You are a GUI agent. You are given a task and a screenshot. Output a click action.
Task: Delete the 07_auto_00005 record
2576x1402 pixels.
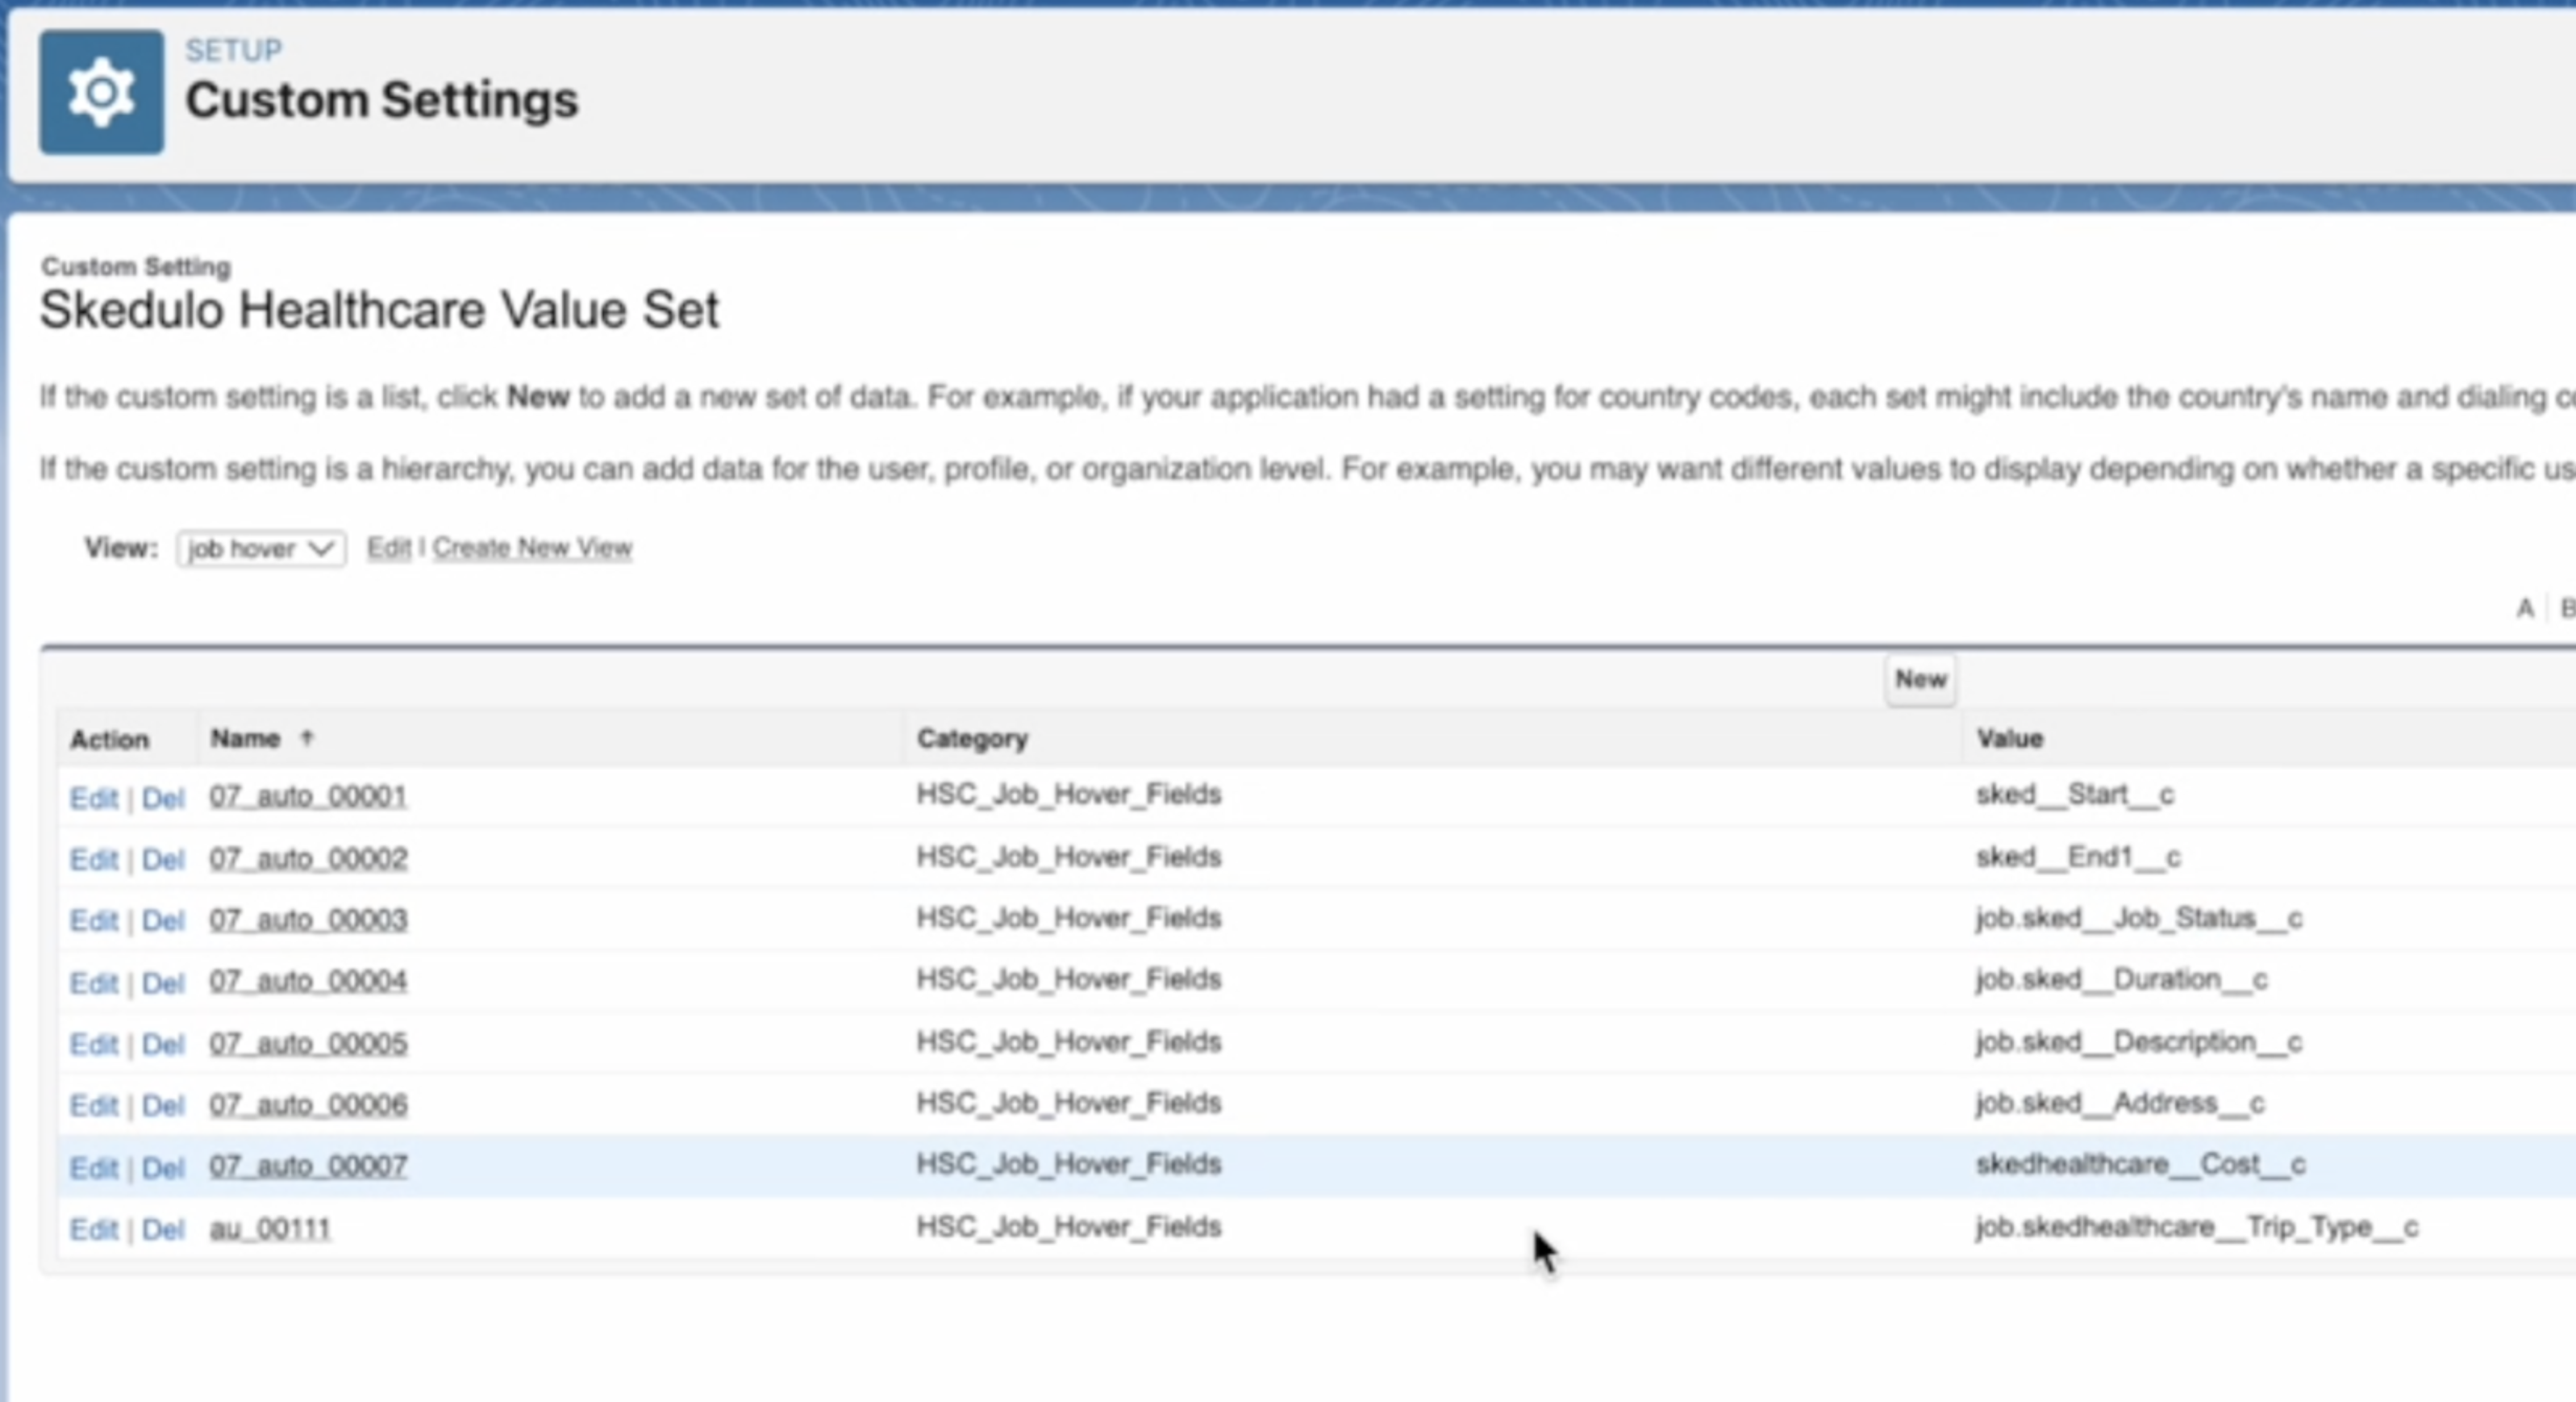click(x=163, y=1044)
